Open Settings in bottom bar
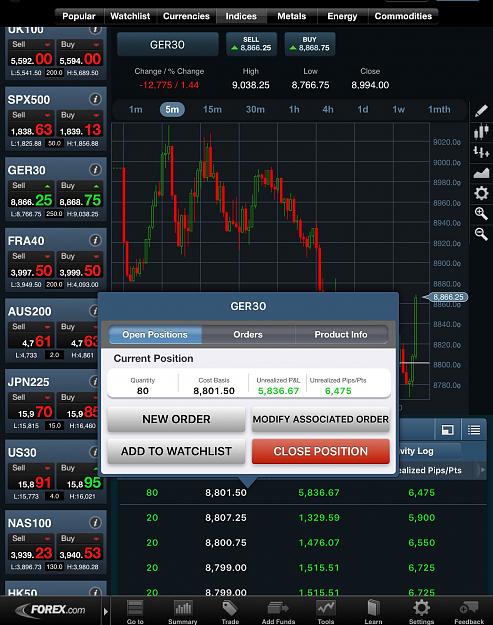The height and width of the screenshot is (625, 493). pos(421,612)
